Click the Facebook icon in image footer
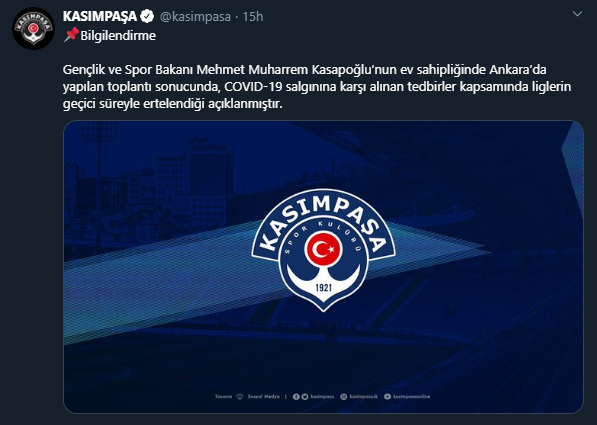Image resolution: width=597 pixels, height=425 pixels. 296,396
